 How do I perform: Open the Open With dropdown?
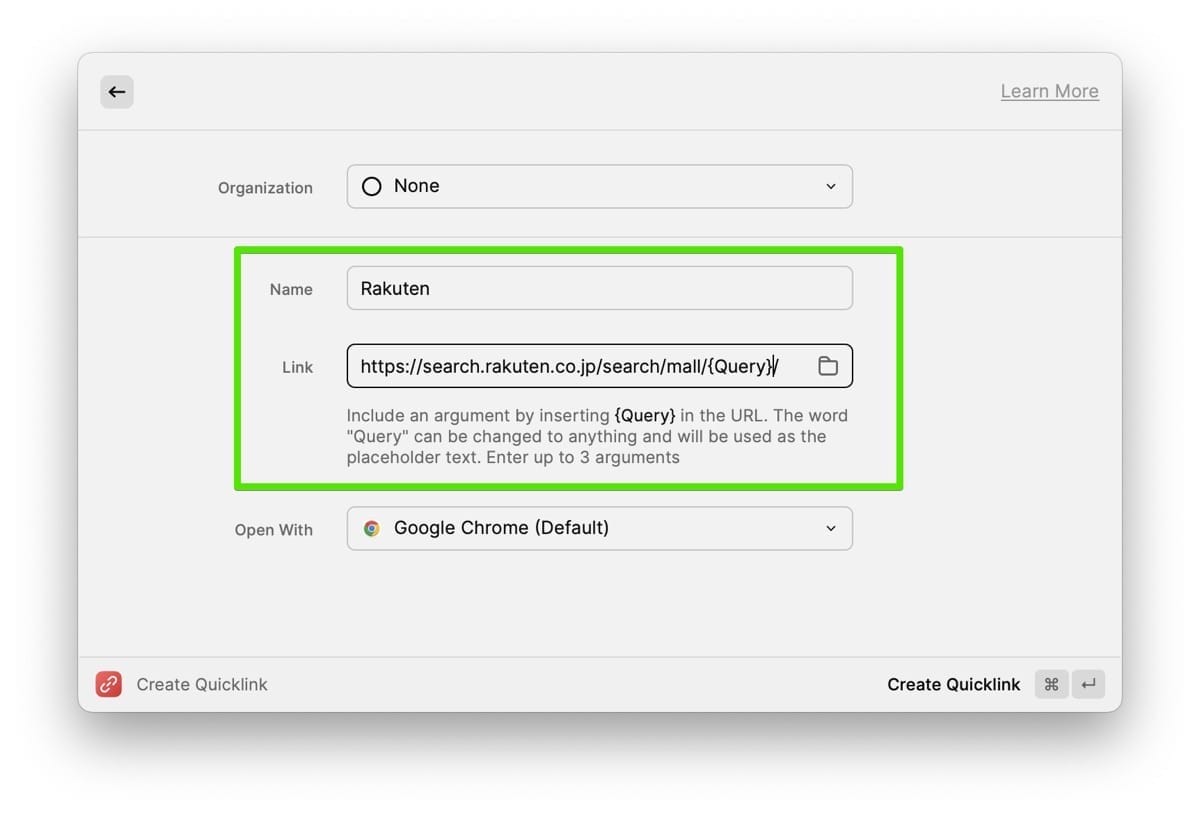(600, 528)
